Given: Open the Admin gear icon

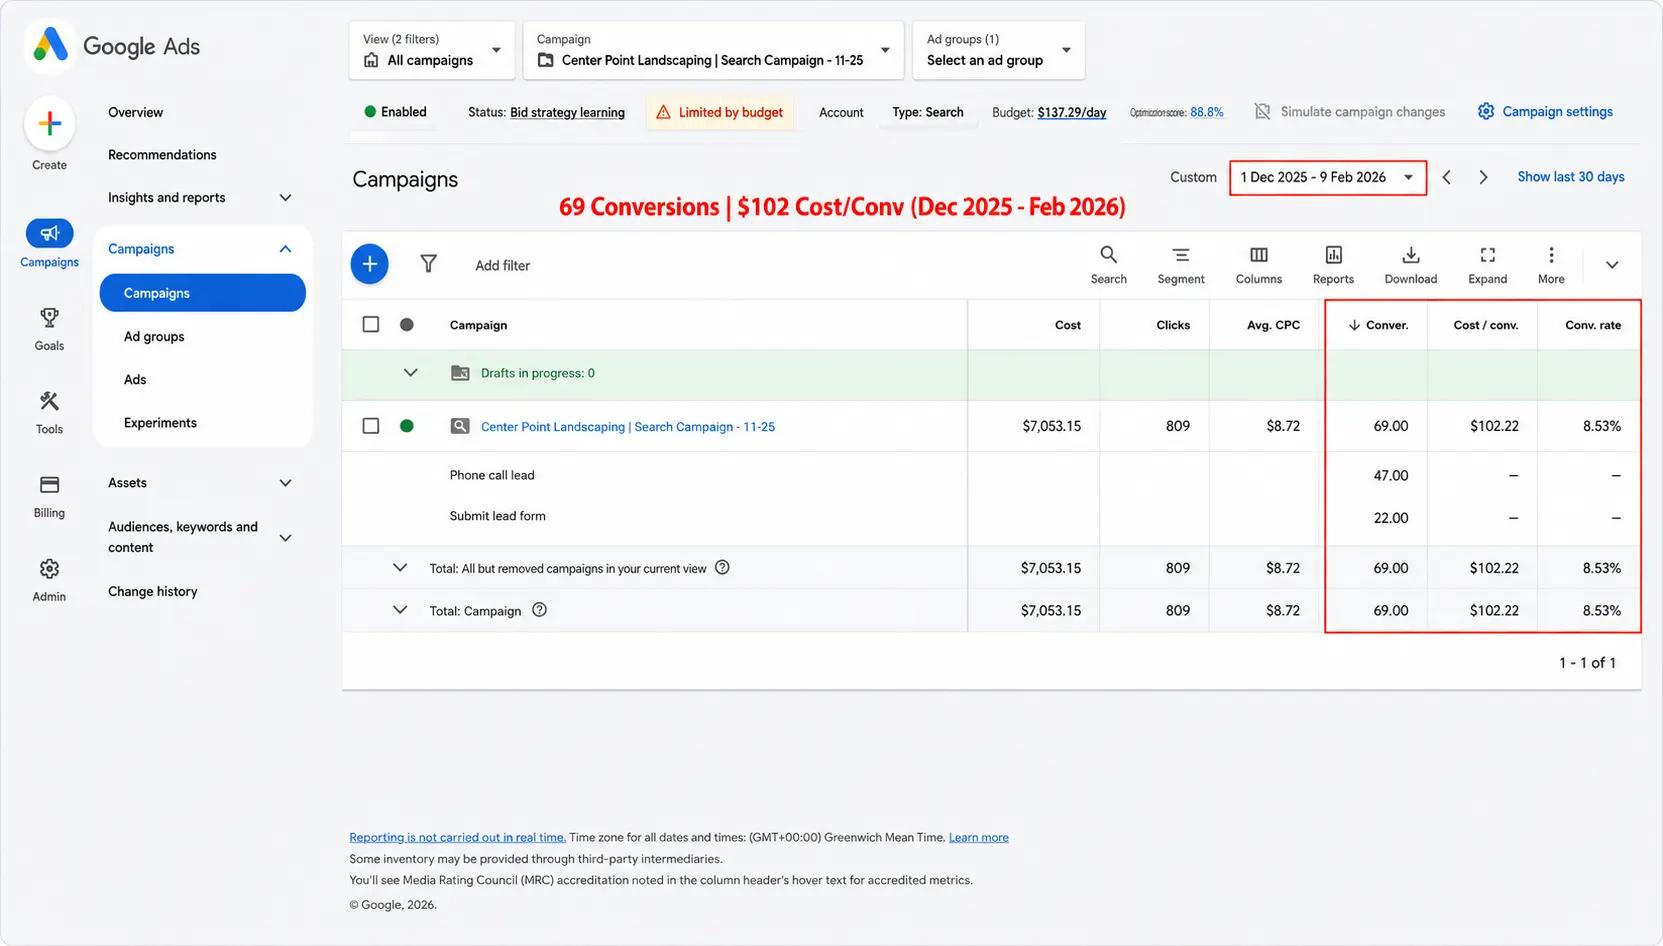Looking at the screenshot, I should 49,569.
